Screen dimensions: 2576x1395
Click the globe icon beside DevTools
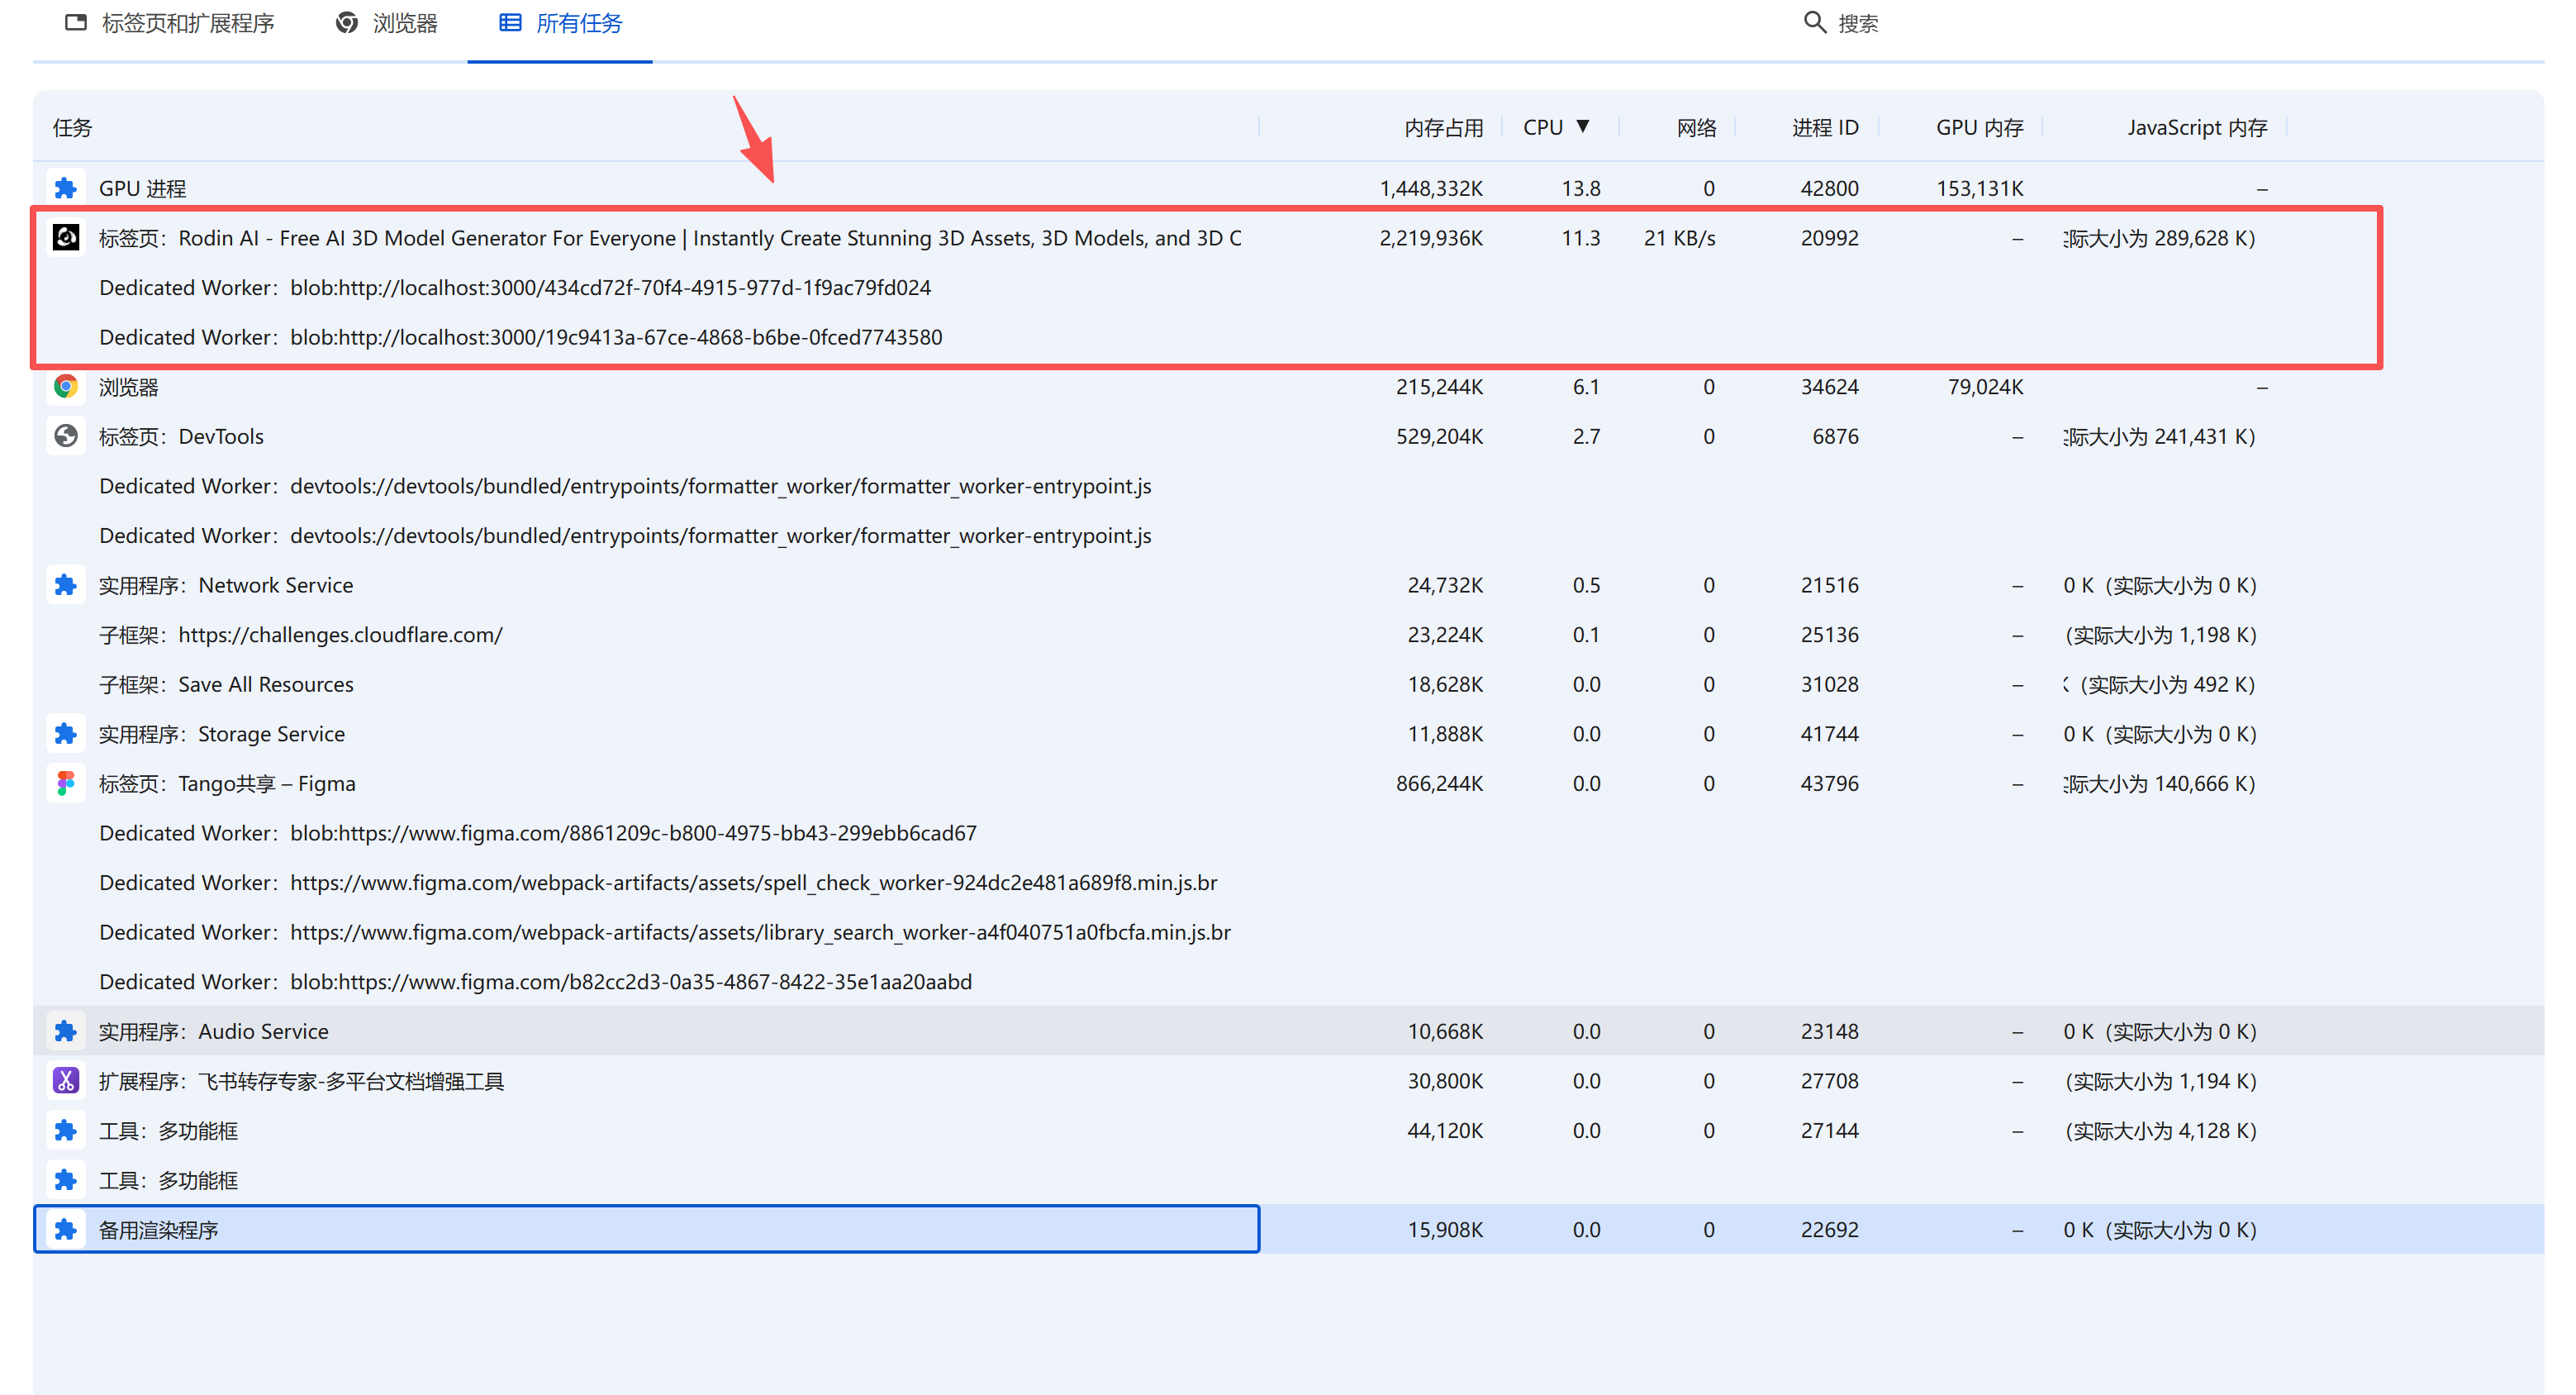[x=66, y=436]
